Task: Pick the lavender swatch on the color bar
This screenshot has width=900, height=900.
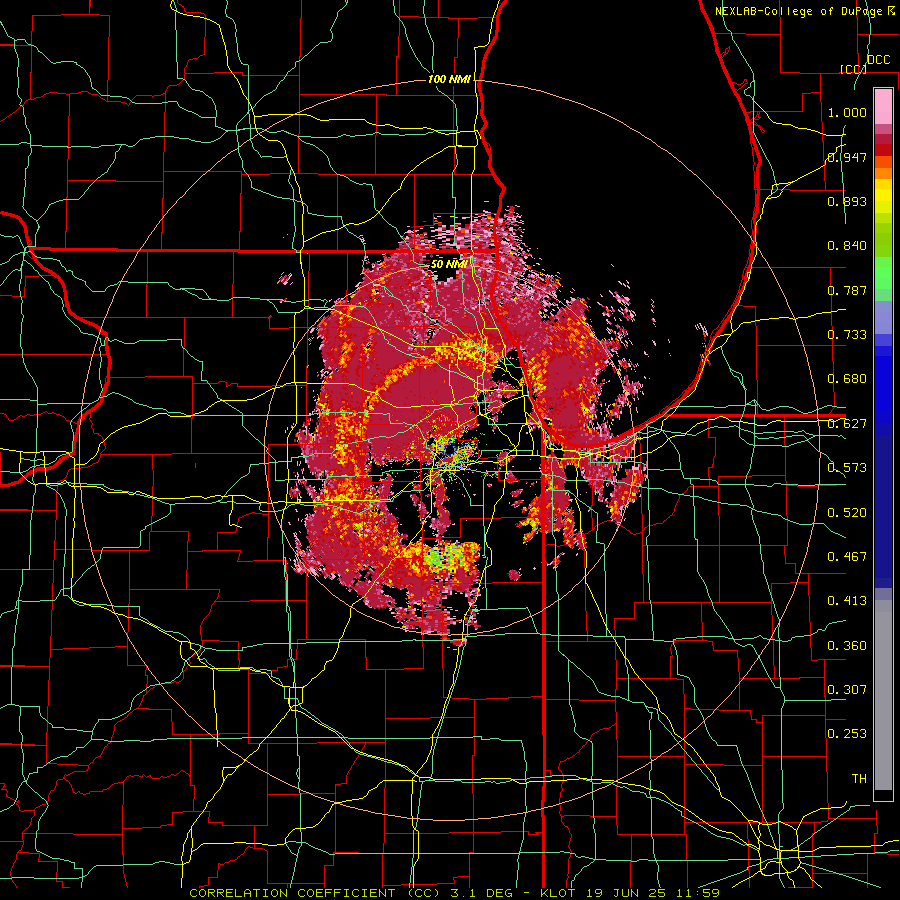Action: point(883,317)
